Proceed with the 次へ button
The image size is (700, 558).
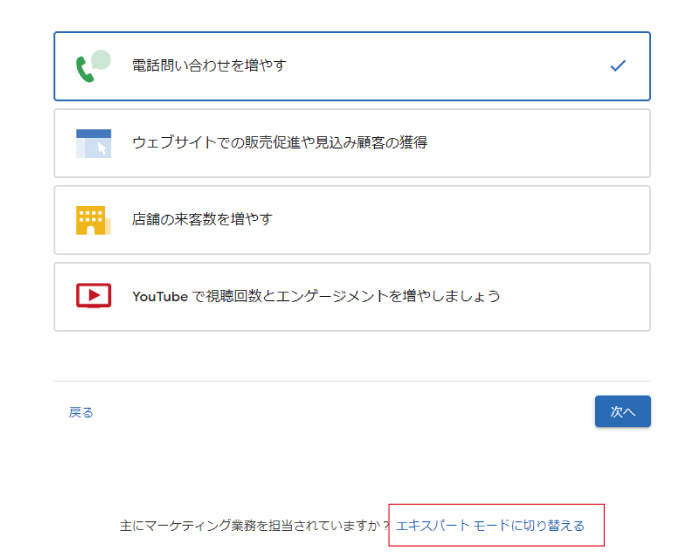pyautogui.click(x=622, y=411)
